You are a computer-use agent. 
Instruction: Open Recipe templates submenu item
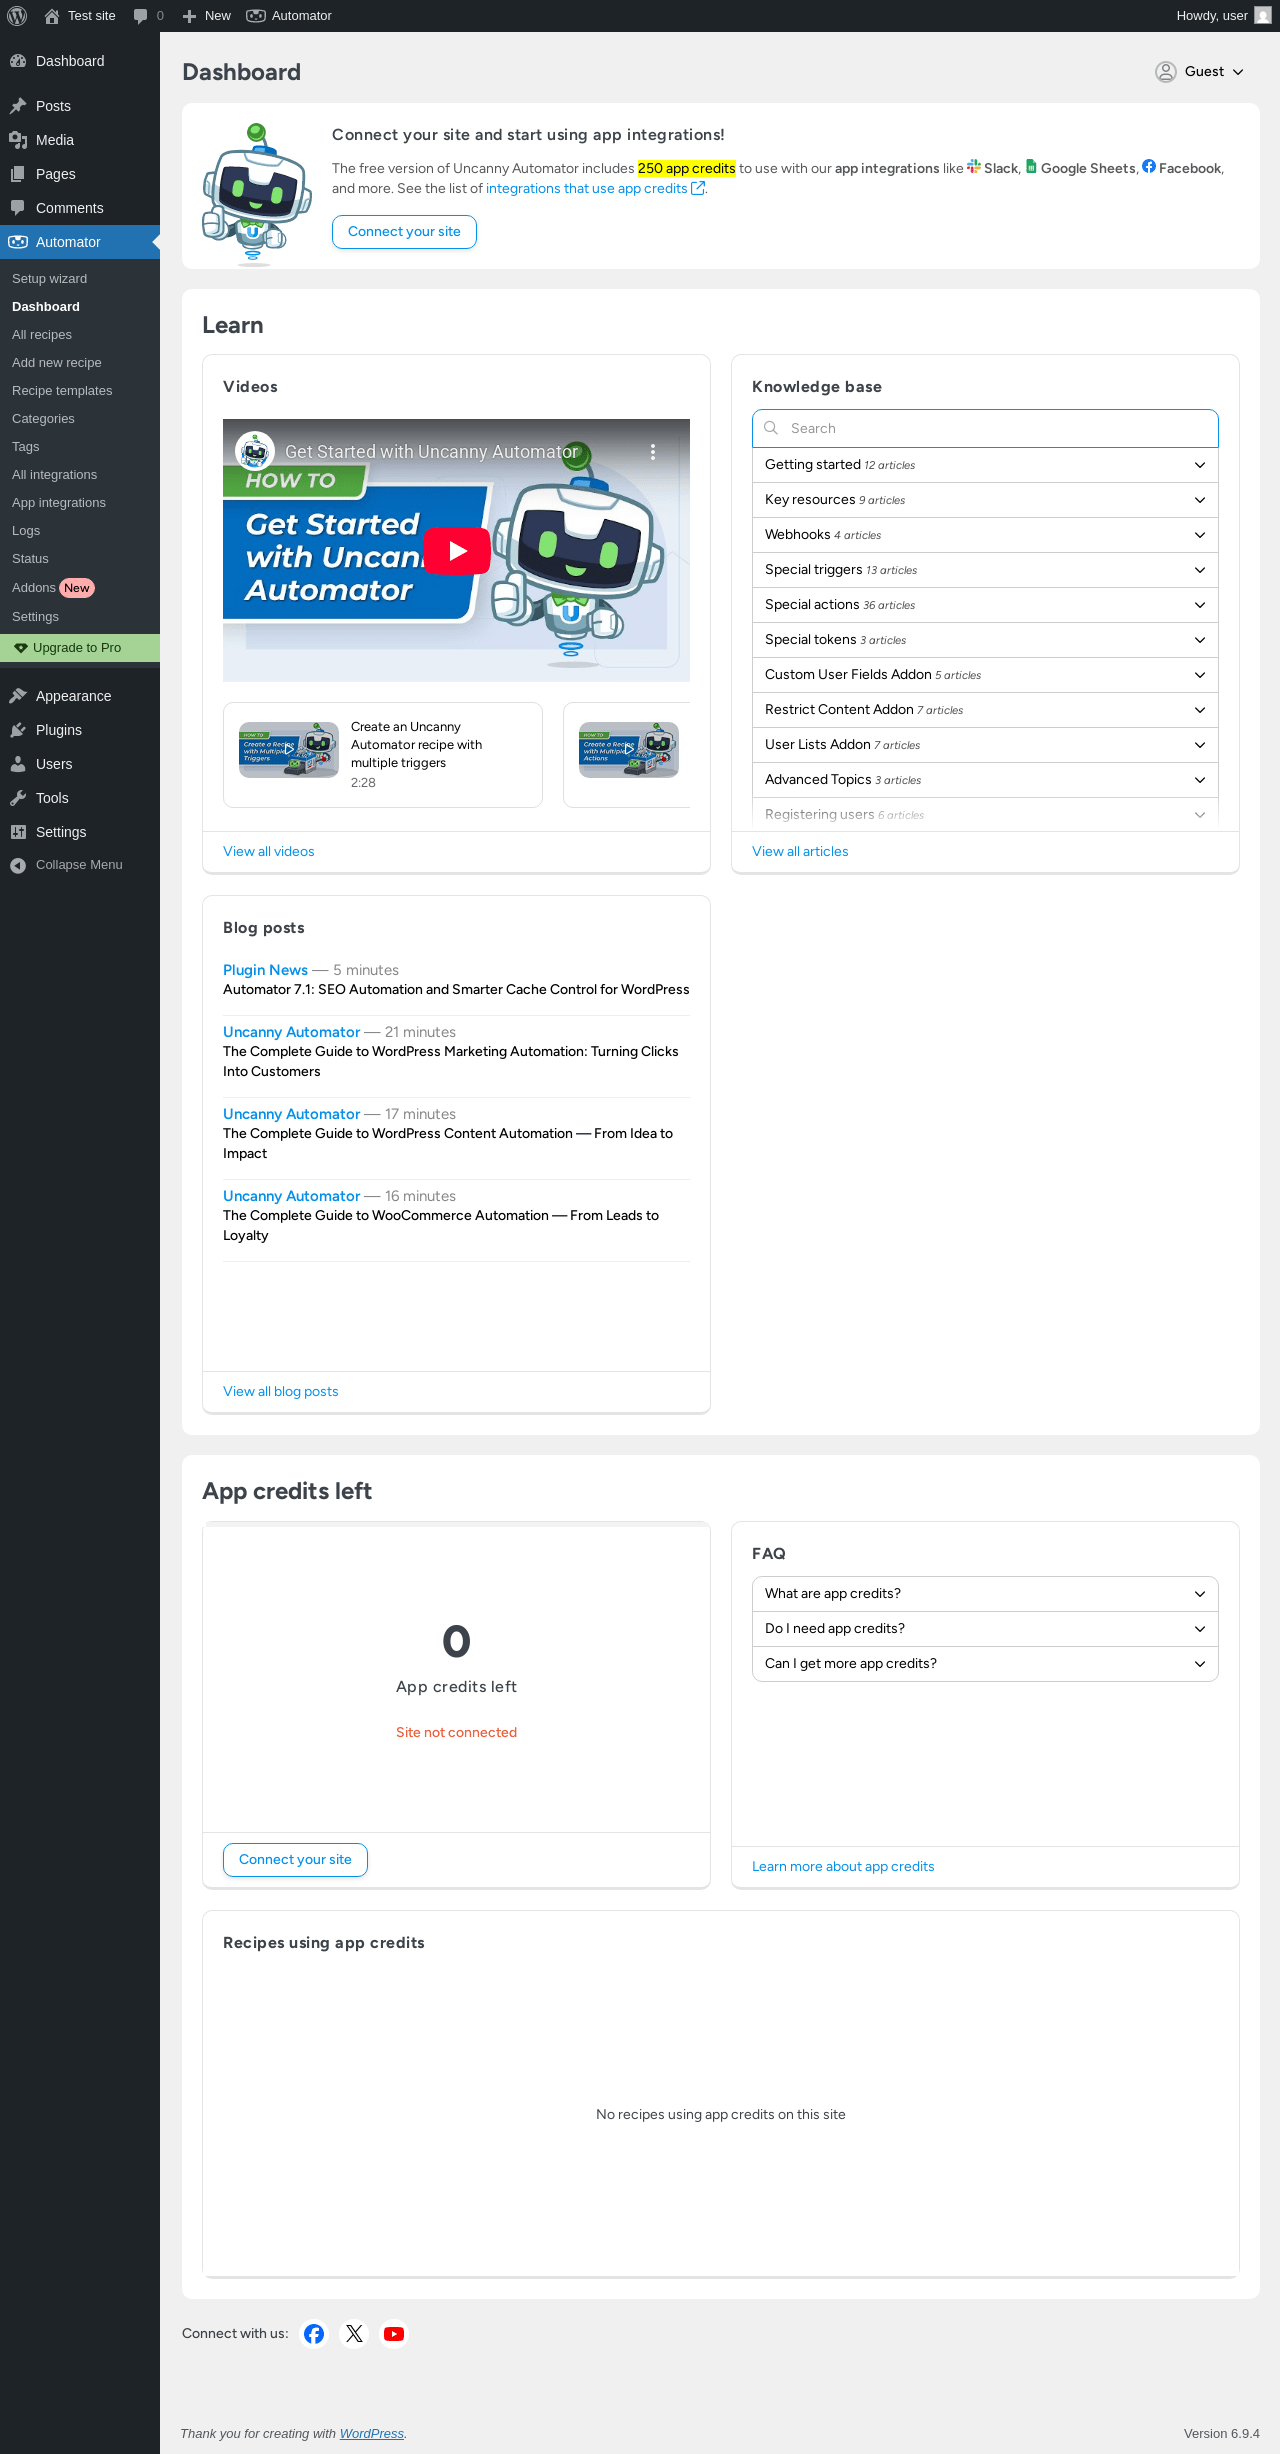pyautogui.click(x=80, y=391)
